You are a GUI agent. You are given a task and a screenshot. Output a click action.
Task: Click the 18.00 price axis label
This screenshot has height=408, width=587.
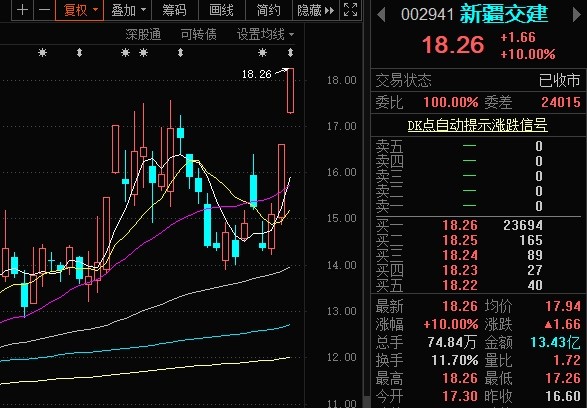[x=341, y=80]
